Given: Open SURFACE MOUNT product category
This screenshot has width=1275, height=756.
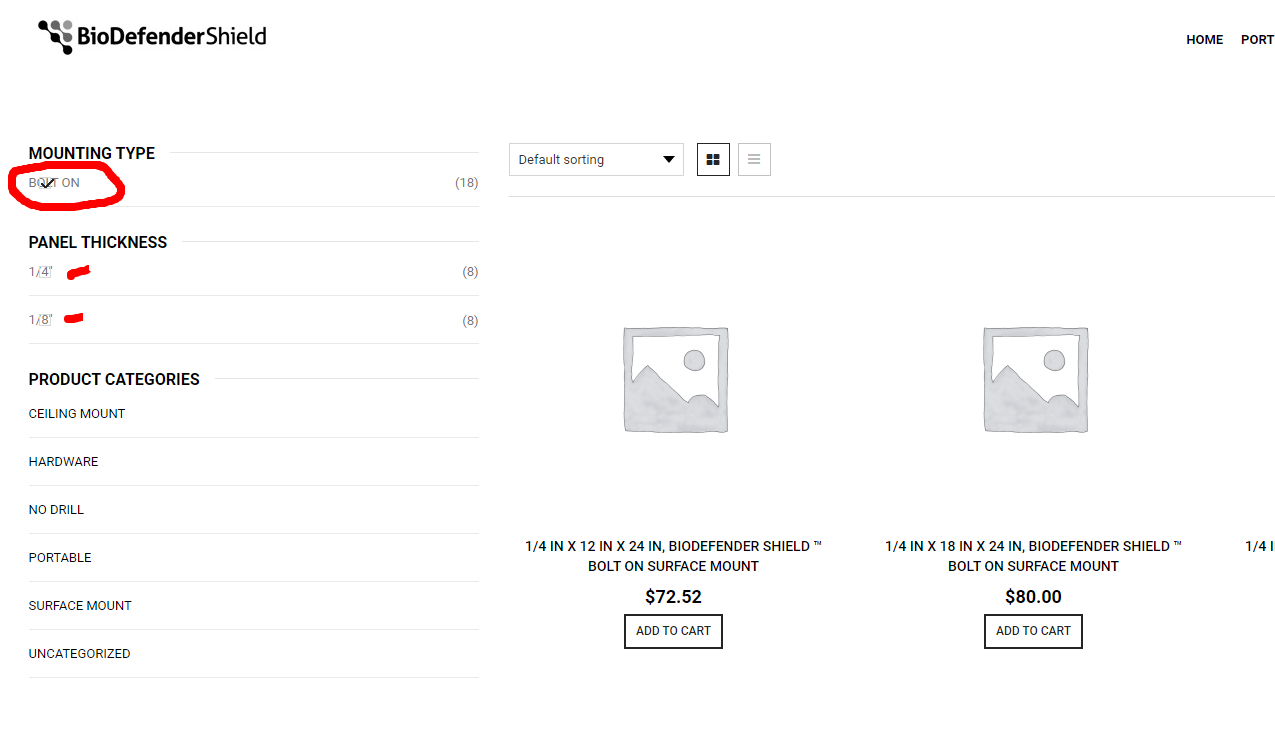Looking at the screenshot, I should click(80, 606).
